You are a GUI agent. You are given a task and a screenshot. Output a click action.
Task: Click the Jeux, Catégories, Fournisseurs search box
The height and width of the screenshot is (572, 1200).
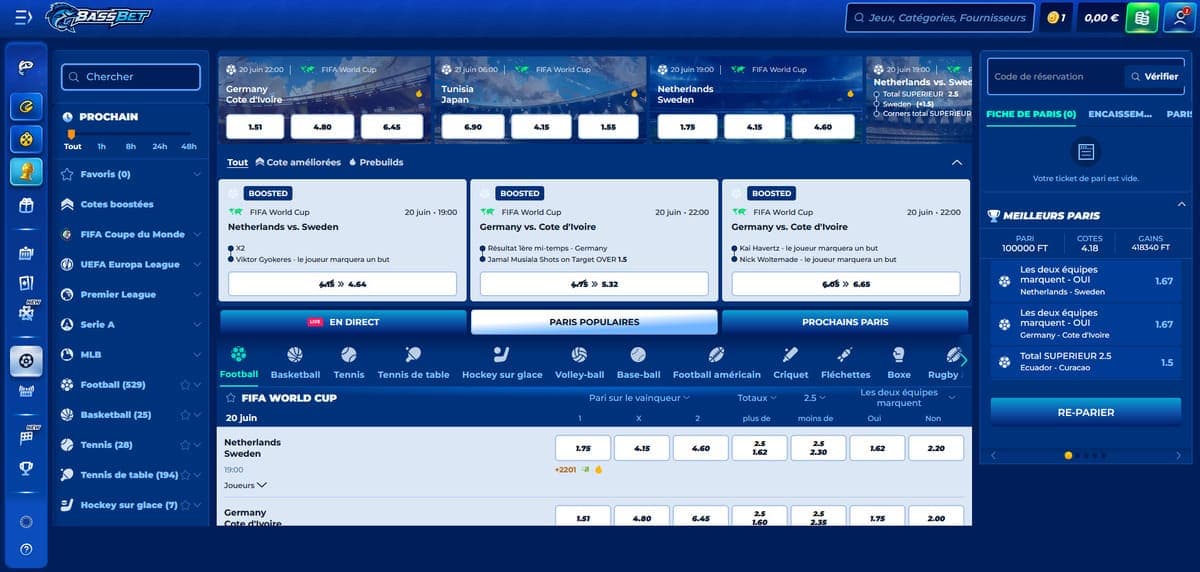940,17
